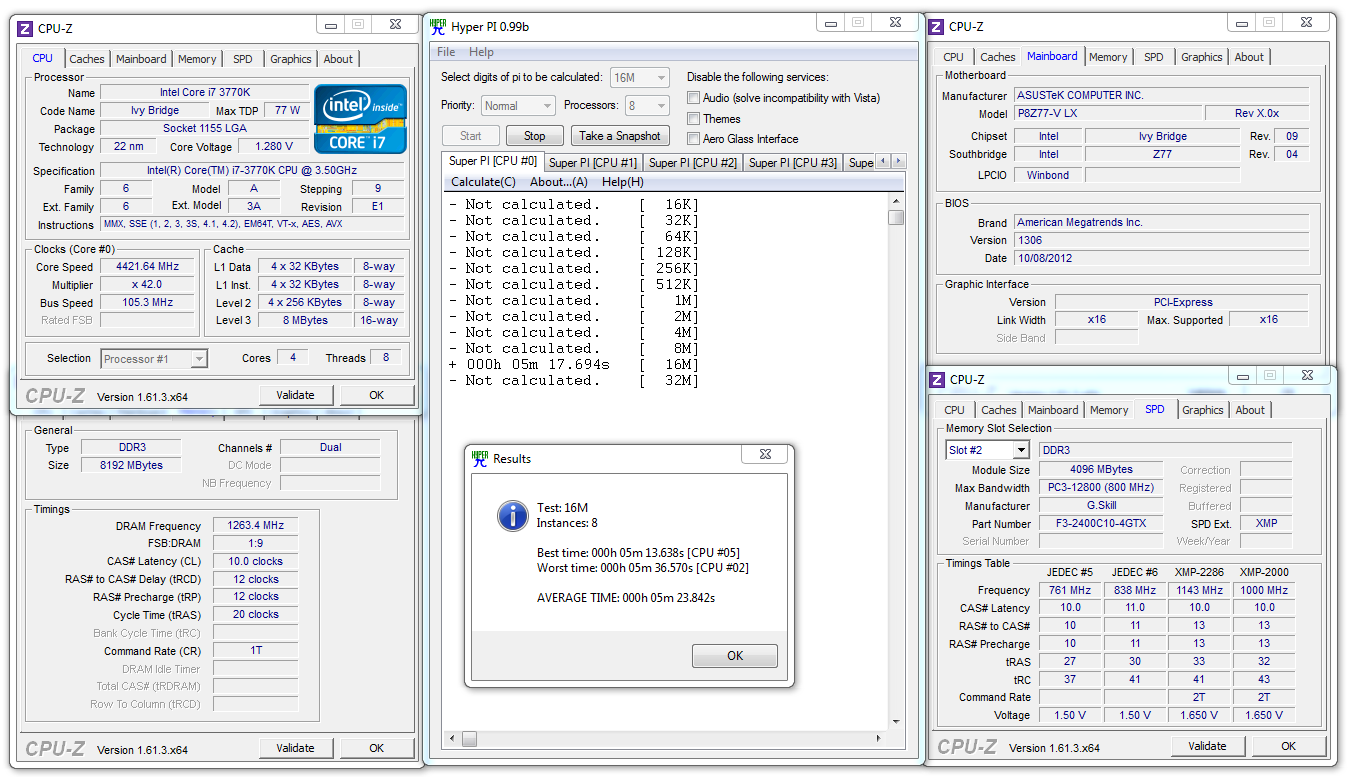The image size is (1354, 777).
Task: Click the CPU-Z icon in the Mainboard window title bar
Action: (x=937, y=27)
